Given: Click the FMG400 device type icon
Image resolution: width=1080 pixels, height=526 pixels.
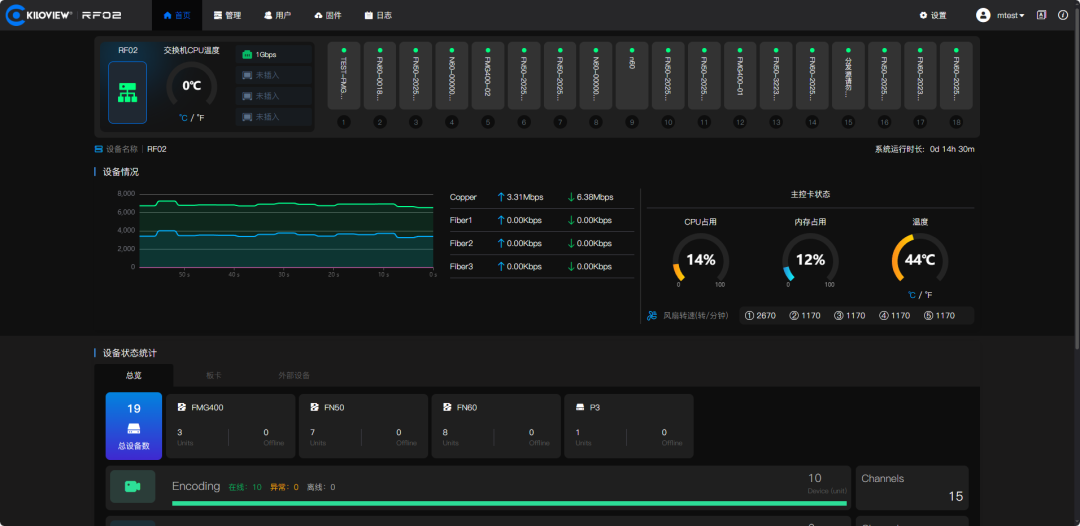Looking at the screenshot, I should [182, 408].
